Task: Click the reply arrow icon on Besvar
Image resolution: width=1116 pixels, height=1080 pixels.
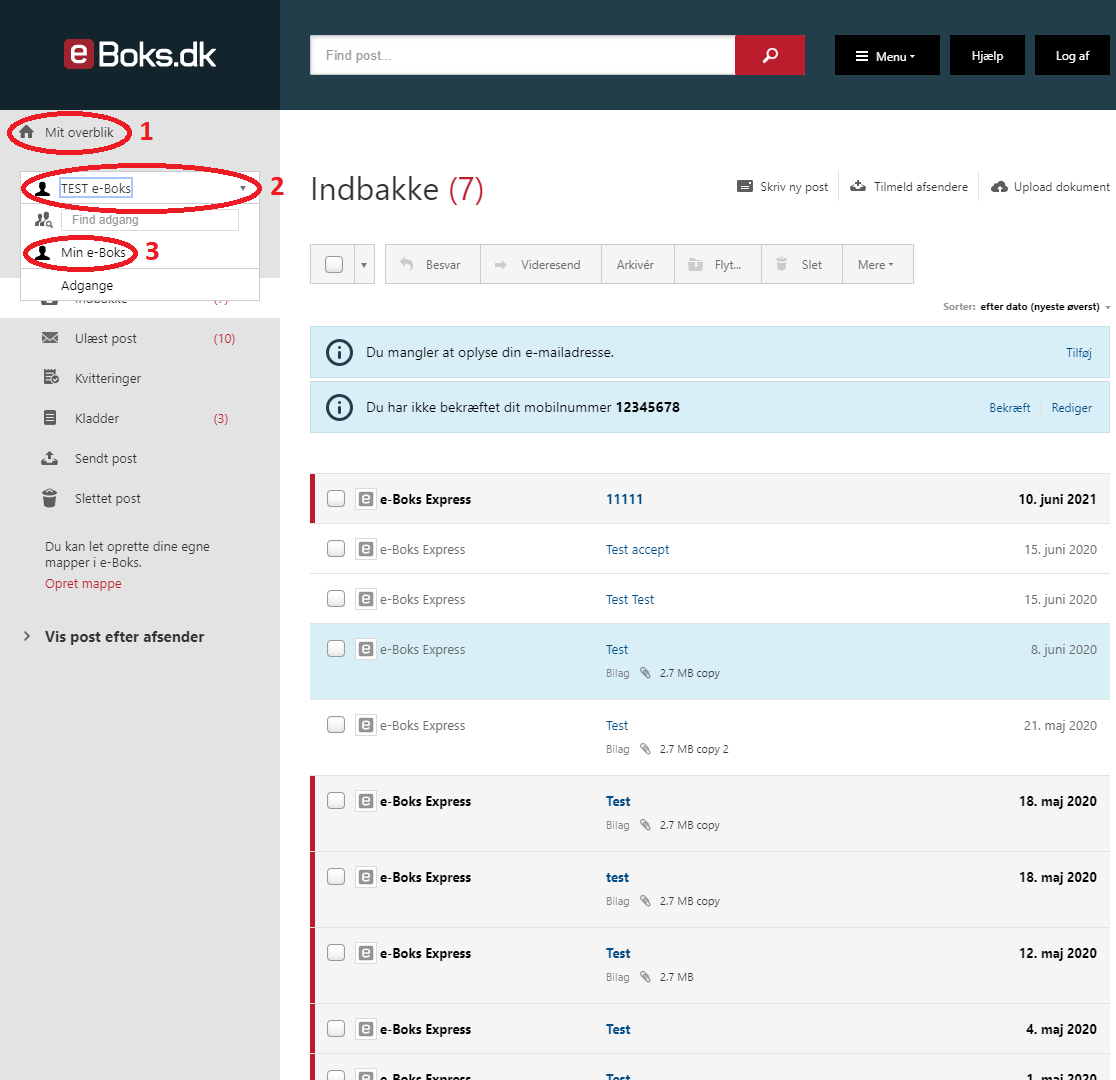Action: pos(406,264)
